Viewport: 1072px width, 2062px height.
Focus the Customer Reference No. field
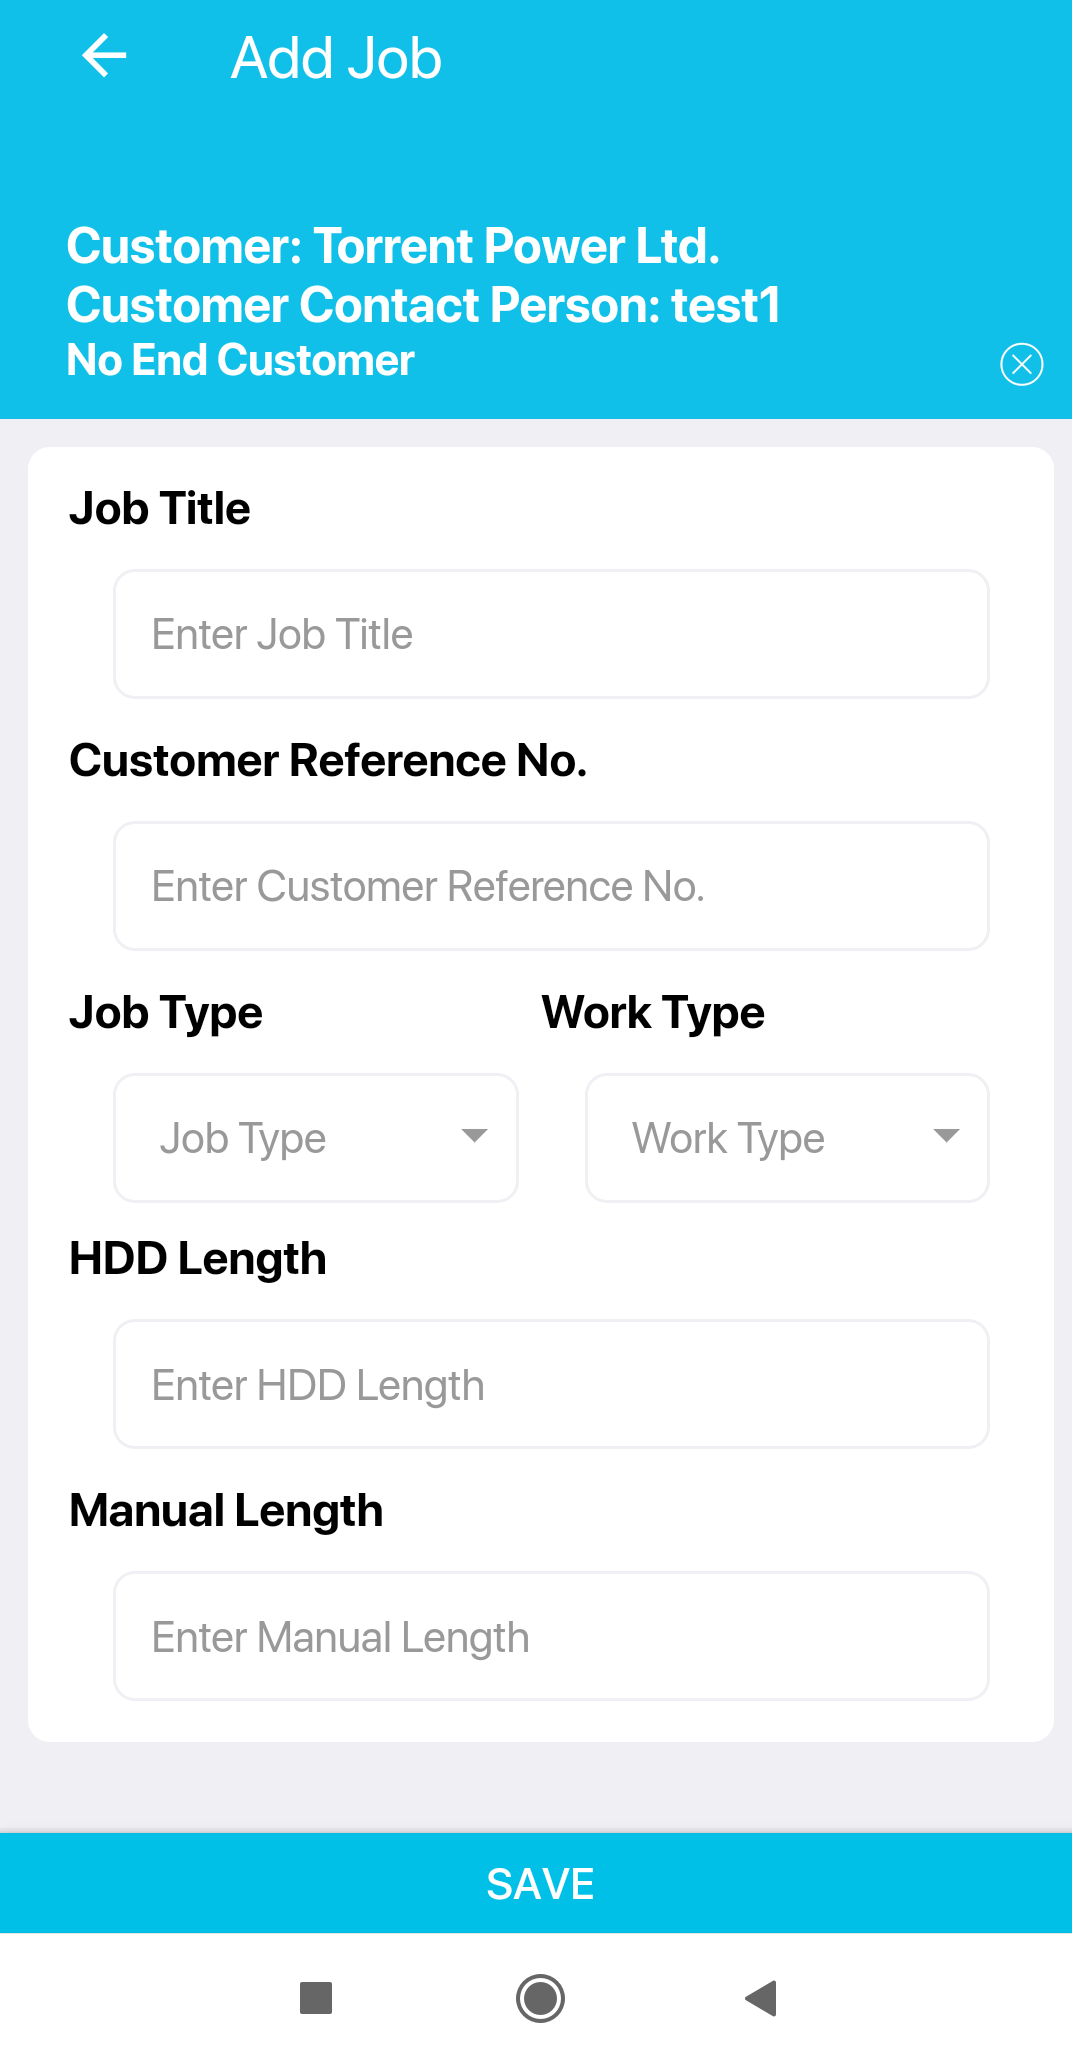click(x=551, y=886)
